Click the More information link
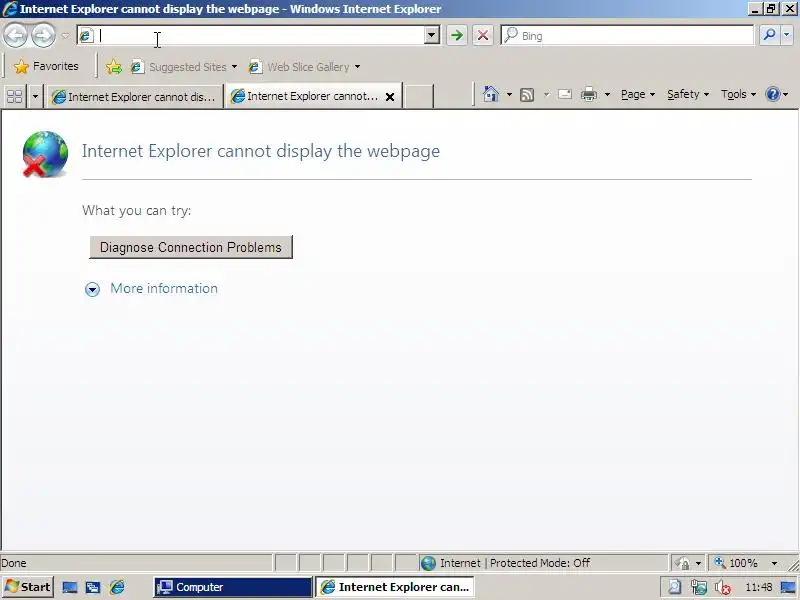This screenshot has height=600, width=800. [x=164, y=288]
